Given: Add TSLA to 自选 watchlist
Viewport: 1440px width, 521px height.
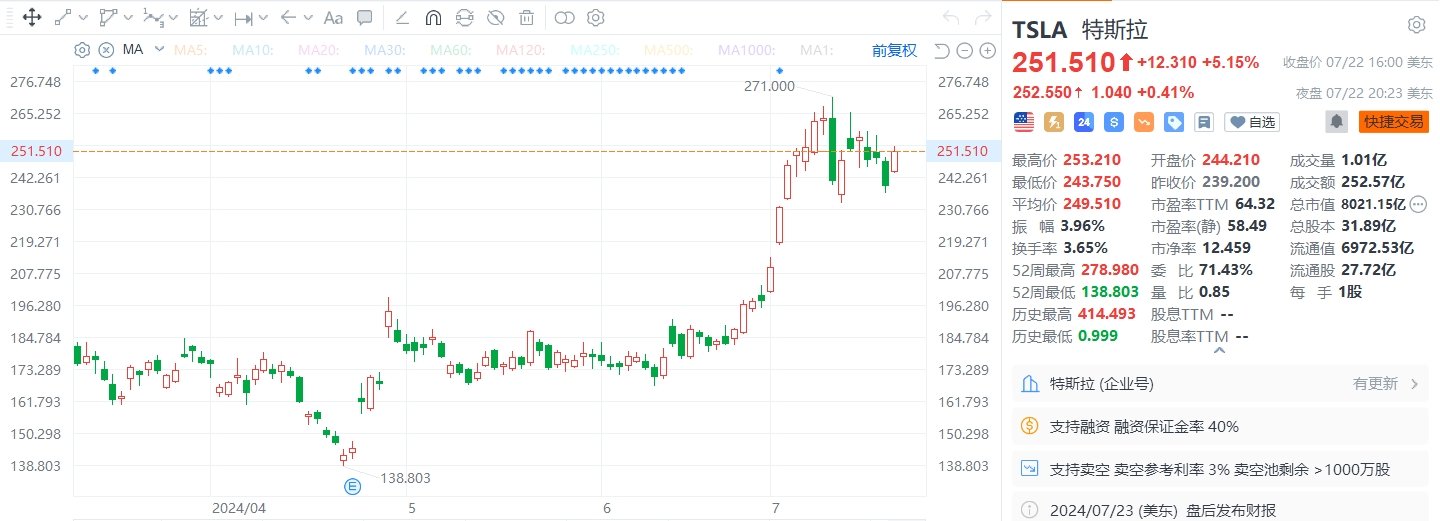Looking at the screenshot, I should (1252, 122).
